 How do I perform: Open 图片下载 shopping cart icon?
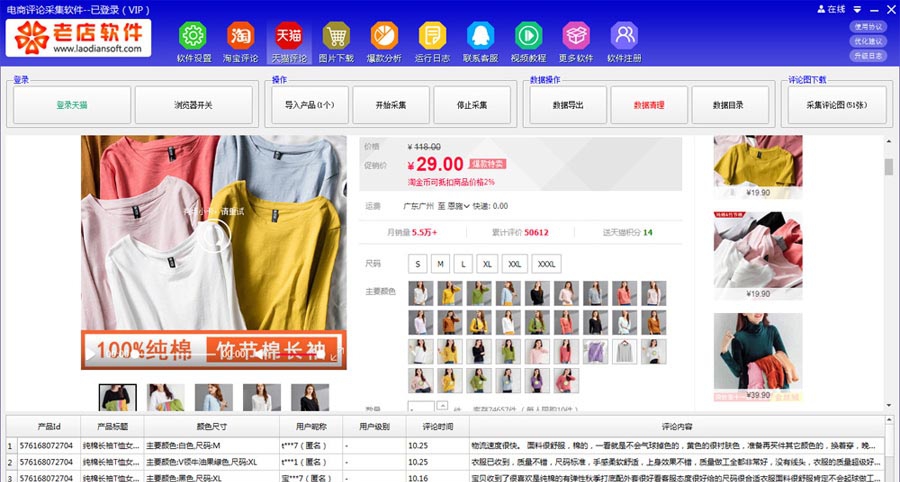point(336,36)
